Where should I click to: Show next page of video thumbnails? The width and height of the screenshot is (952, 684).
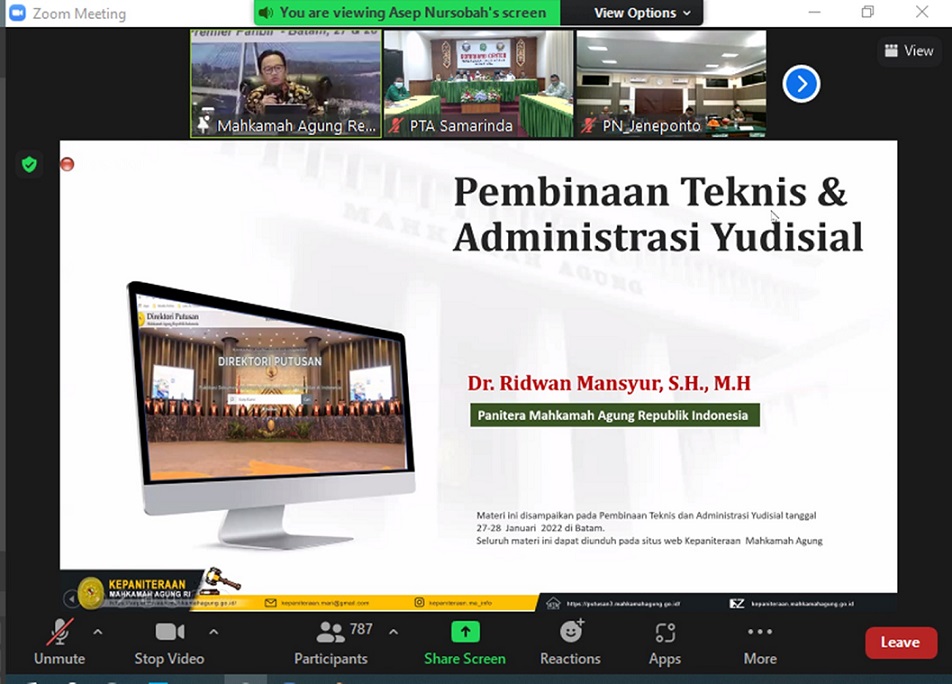pos(801,84)
